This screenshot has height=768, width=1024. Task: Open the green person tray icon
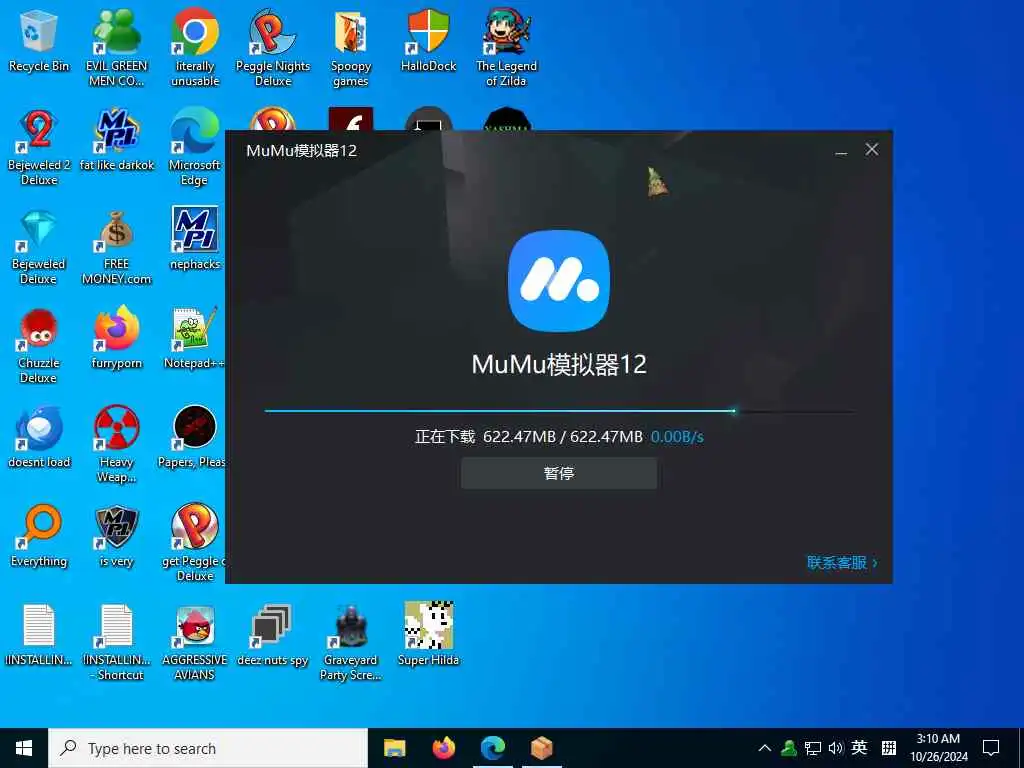click(789, 748)
